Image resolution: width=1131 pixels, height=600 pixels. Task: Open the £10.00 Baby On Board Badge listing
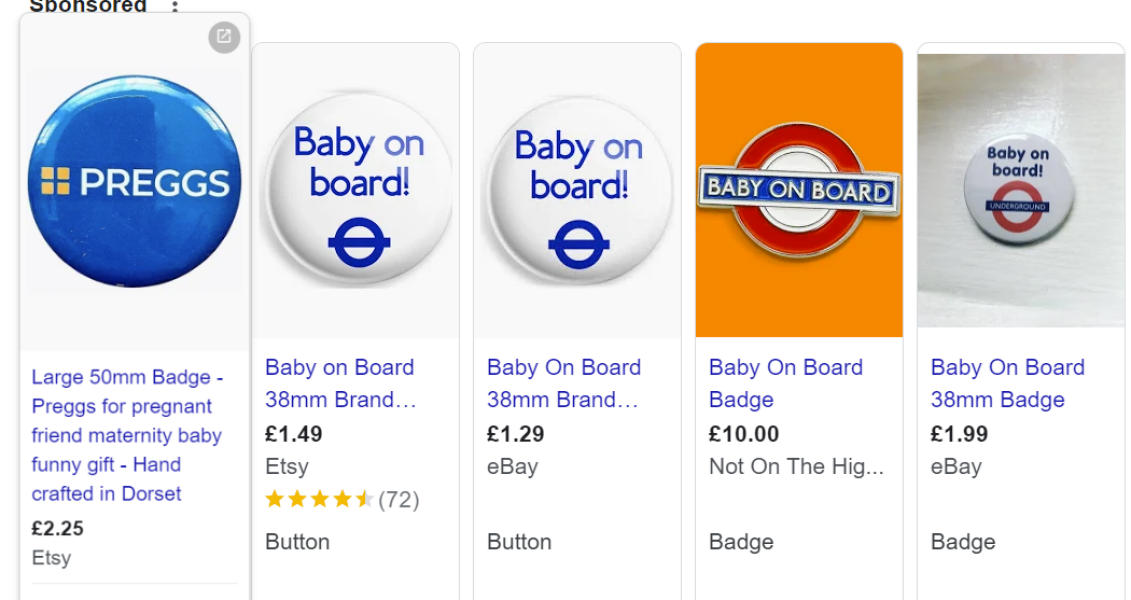(785, 383)
